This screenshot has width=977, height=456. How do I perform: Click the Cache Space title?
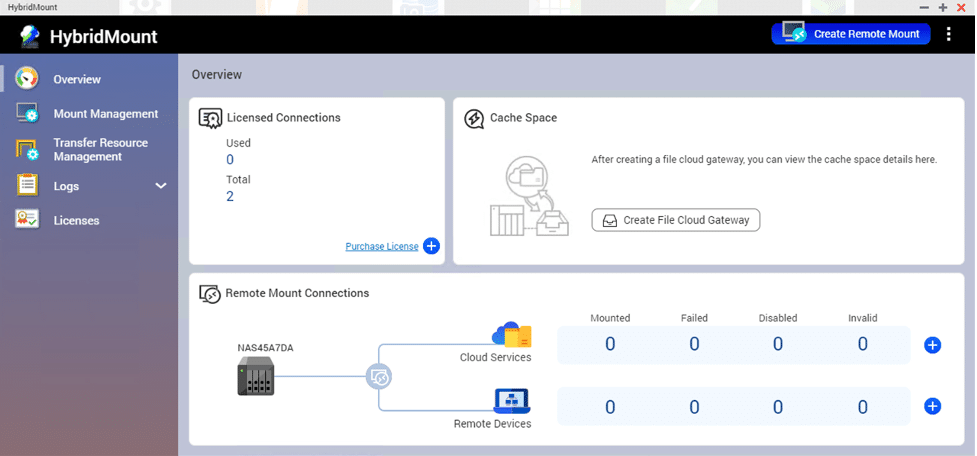523,118
